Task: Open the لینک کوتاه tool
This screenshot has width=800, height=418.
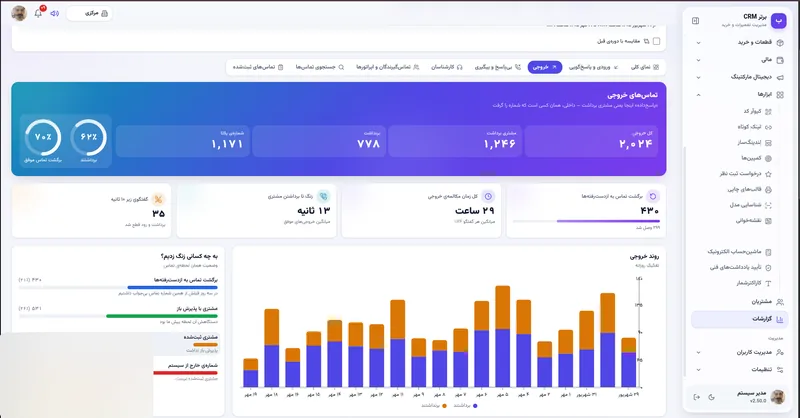Action: [755, 127]
